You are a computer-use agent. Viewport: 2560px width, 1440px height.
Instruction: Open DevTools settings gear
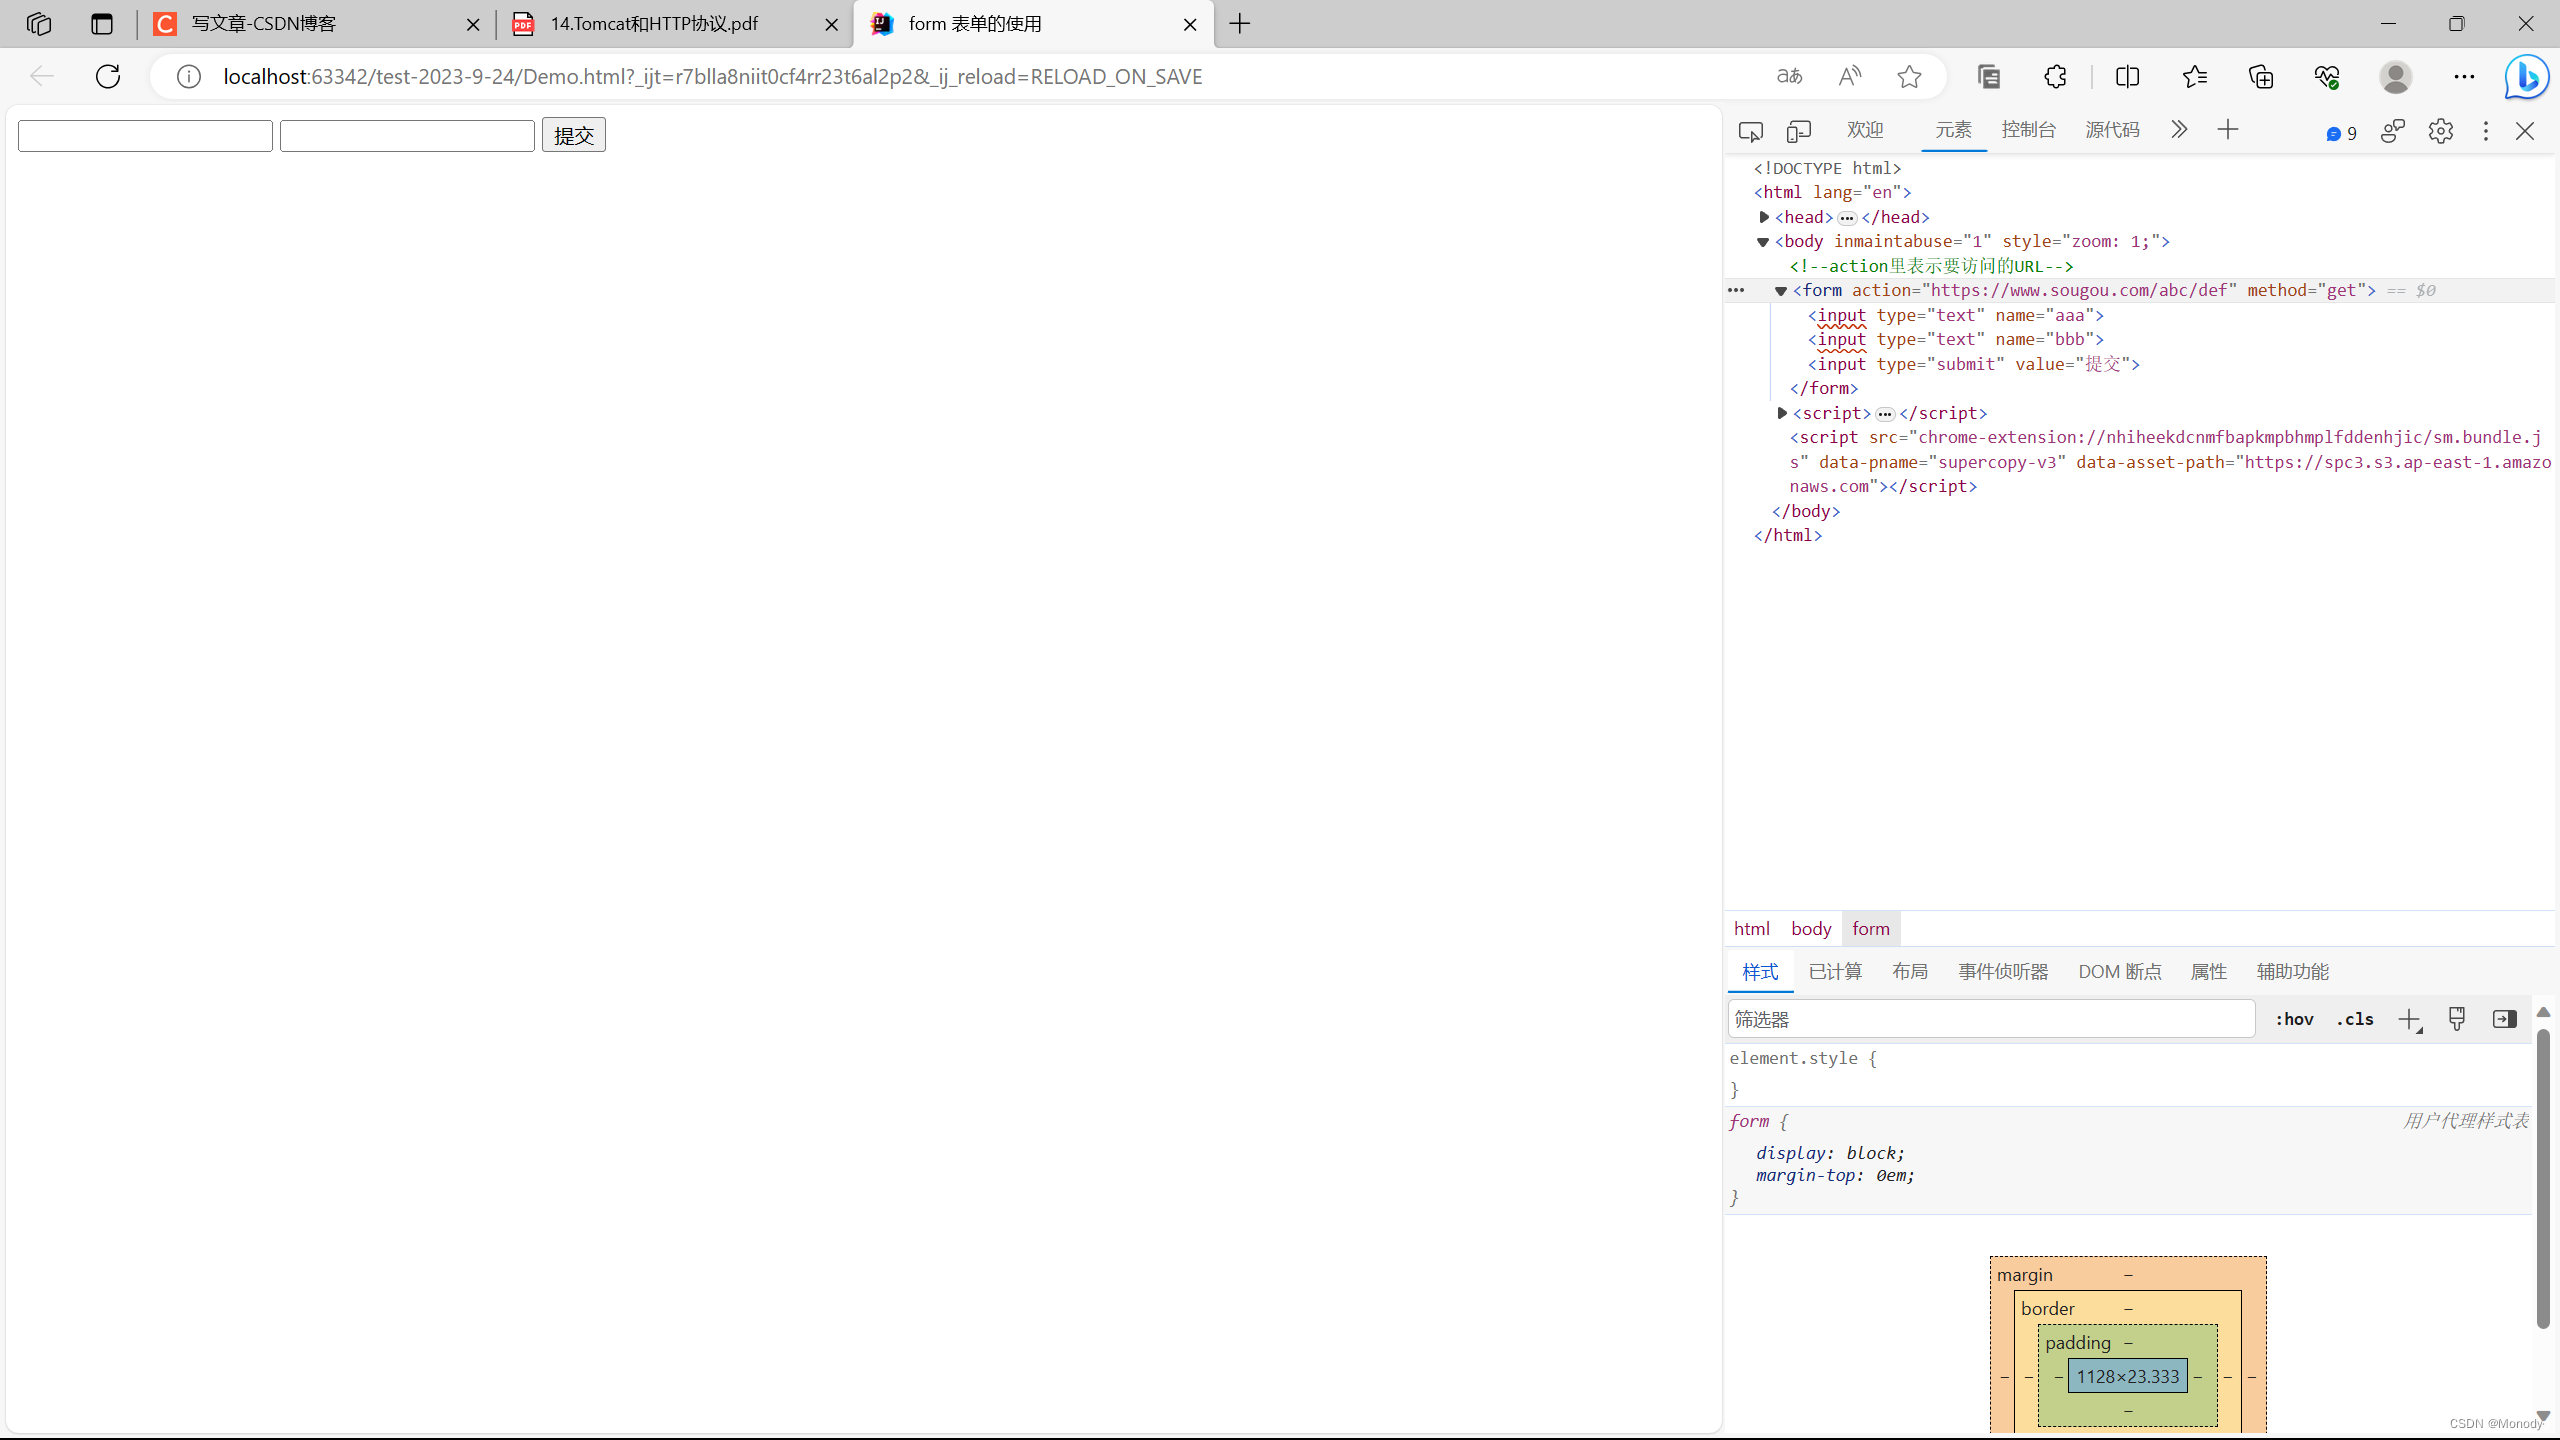(x=2440, y=131)
